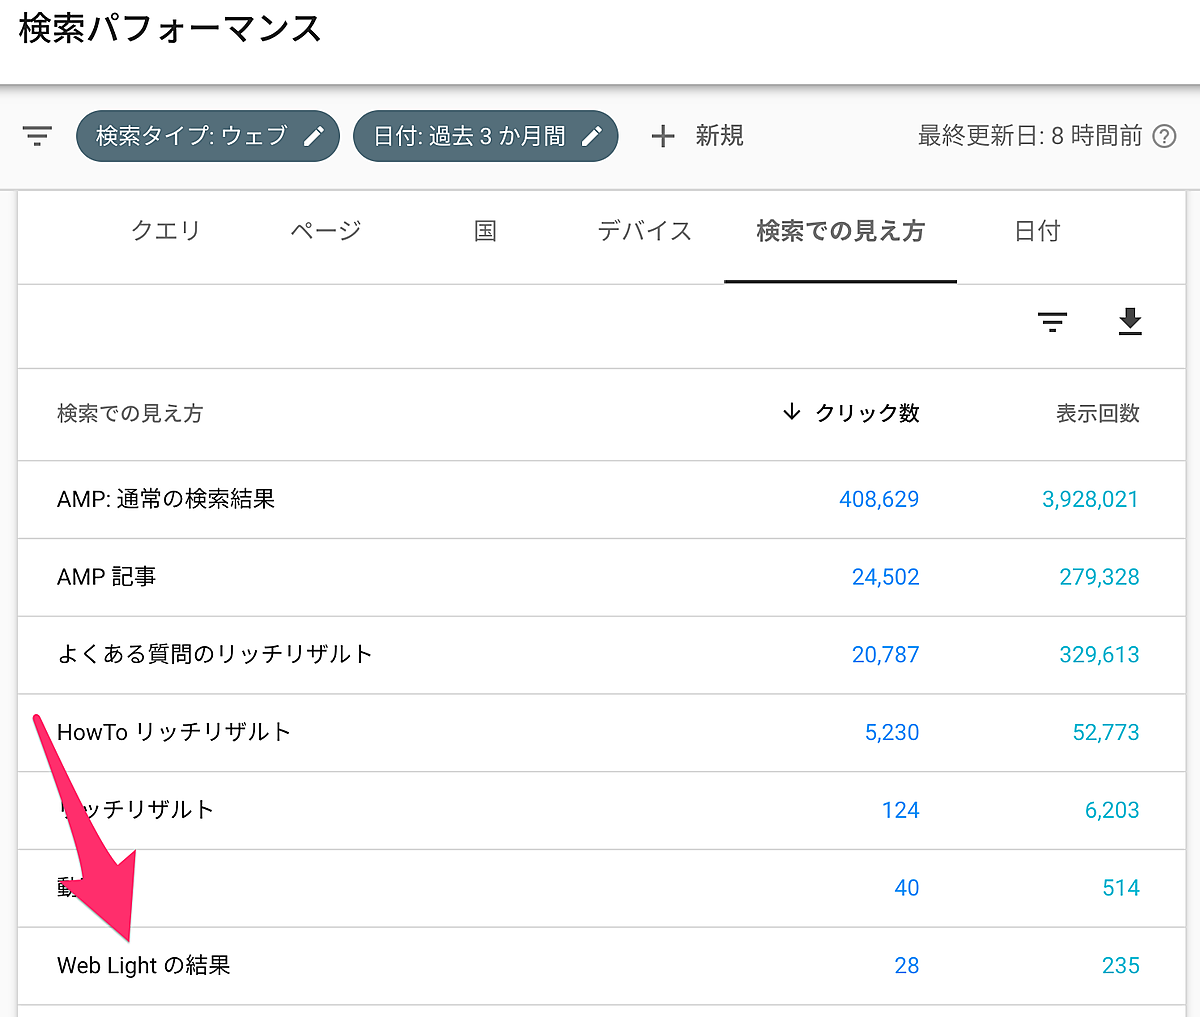Open よくある質問のリッチリザルト row
Viewport: 1200px width, 1017px height.
[215, 654]
